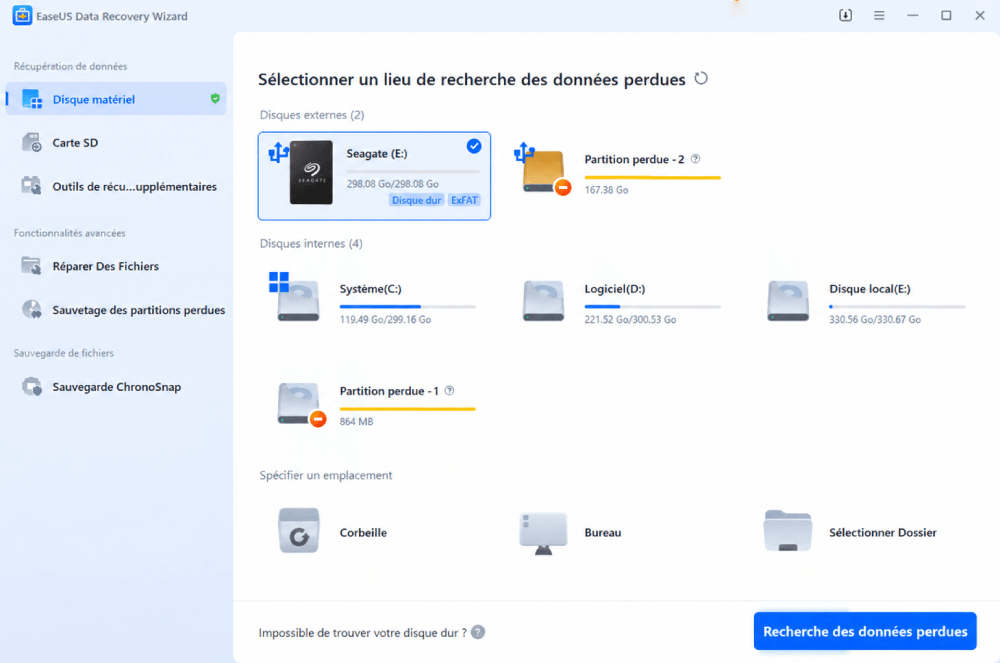This screenshot has height=663, width=1000.
Task: Click the 167.38 Go size text
Action: [x=607, y=190]
